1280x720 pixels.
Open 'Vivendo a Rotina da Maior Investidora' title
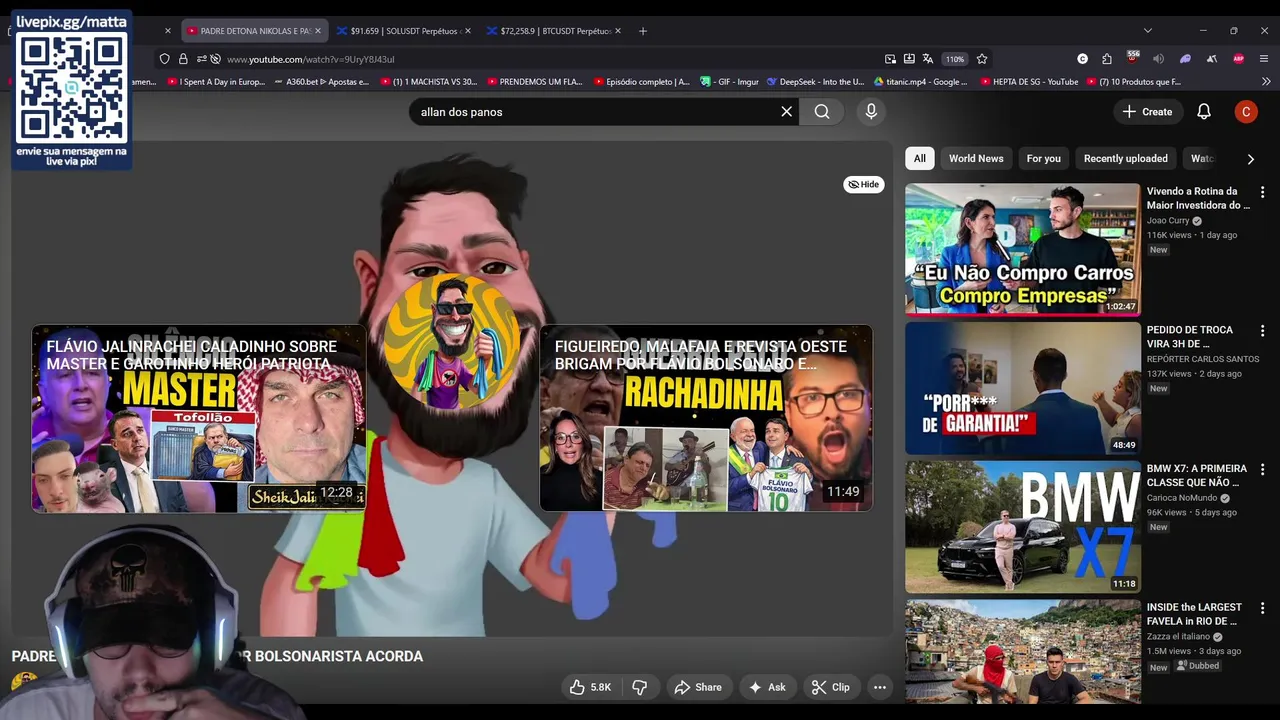pyautogui.click(x=1198, y=198)
